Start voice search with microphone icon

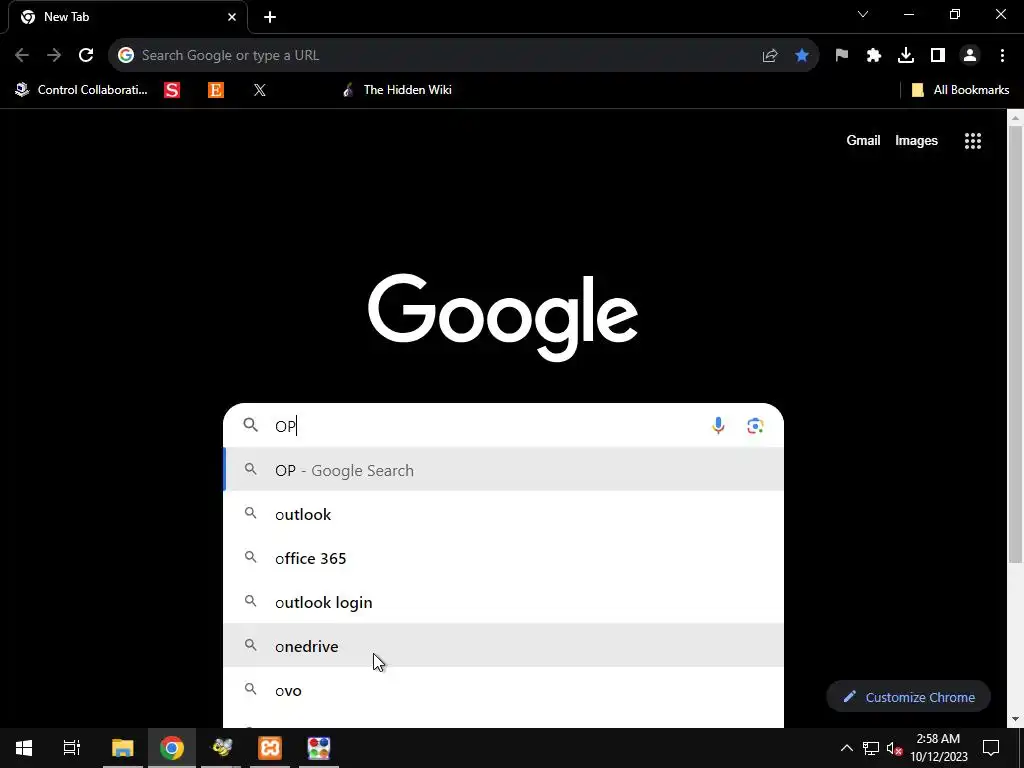718,426
